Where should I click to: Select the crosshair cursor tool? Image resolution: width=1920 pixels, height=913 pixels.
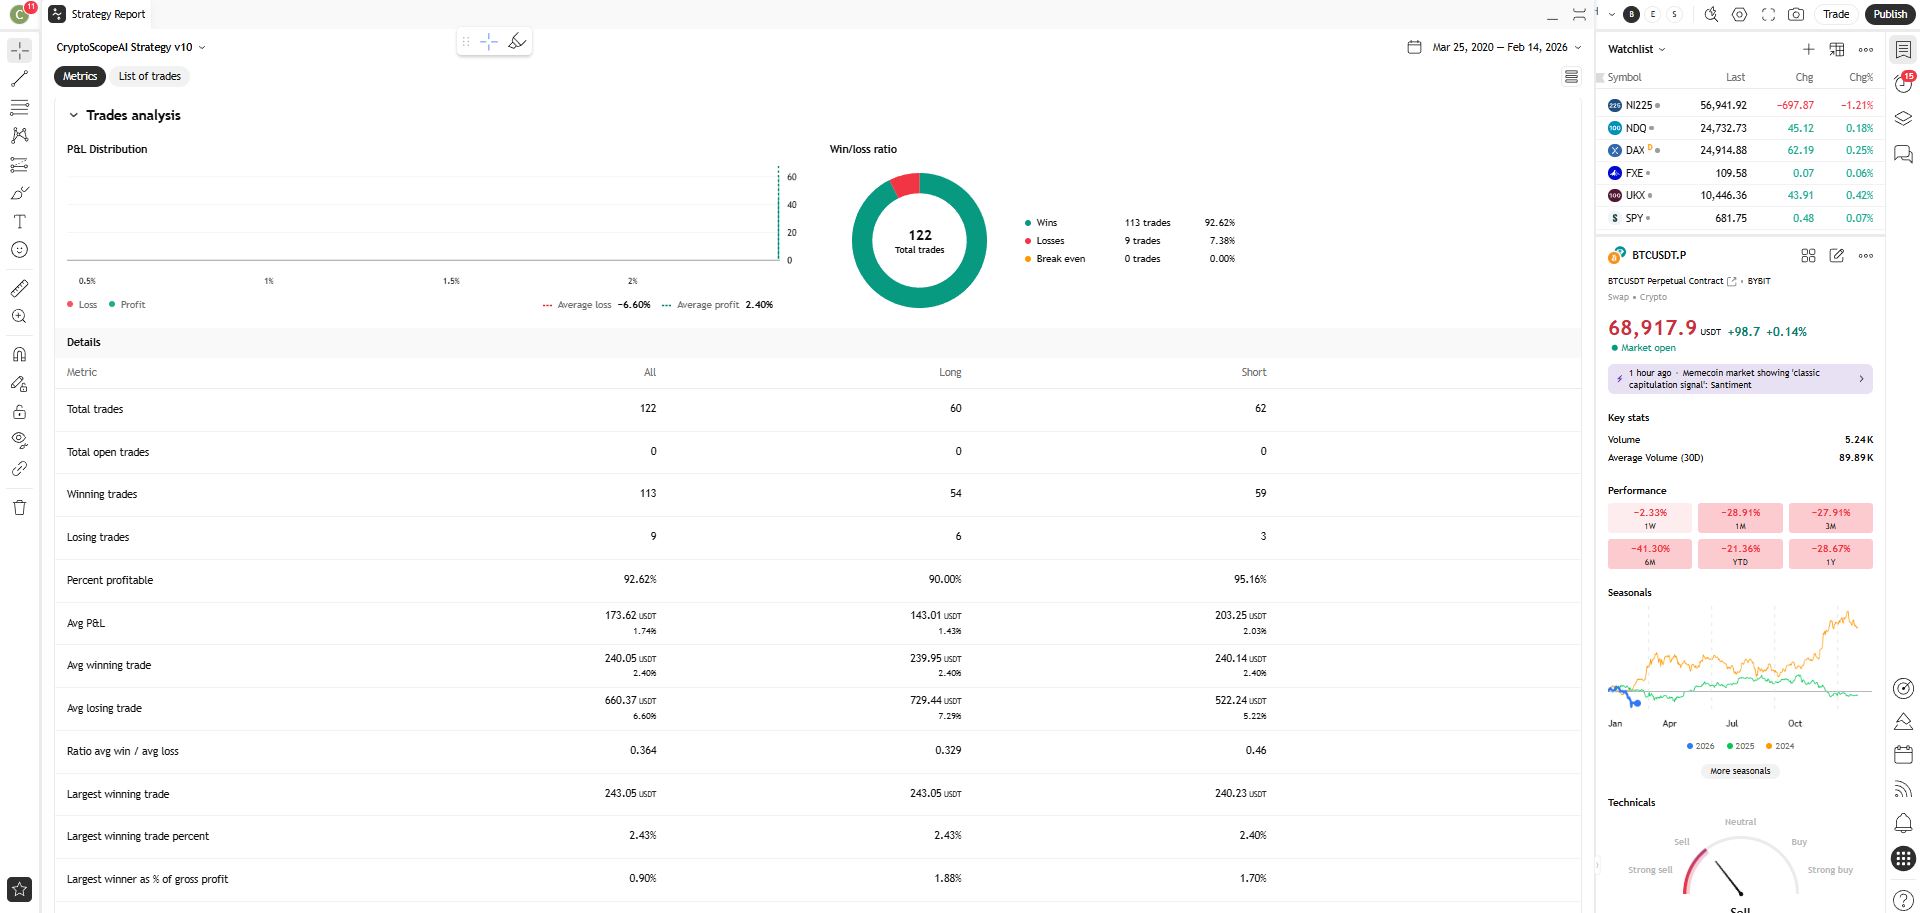coord(19,49)
